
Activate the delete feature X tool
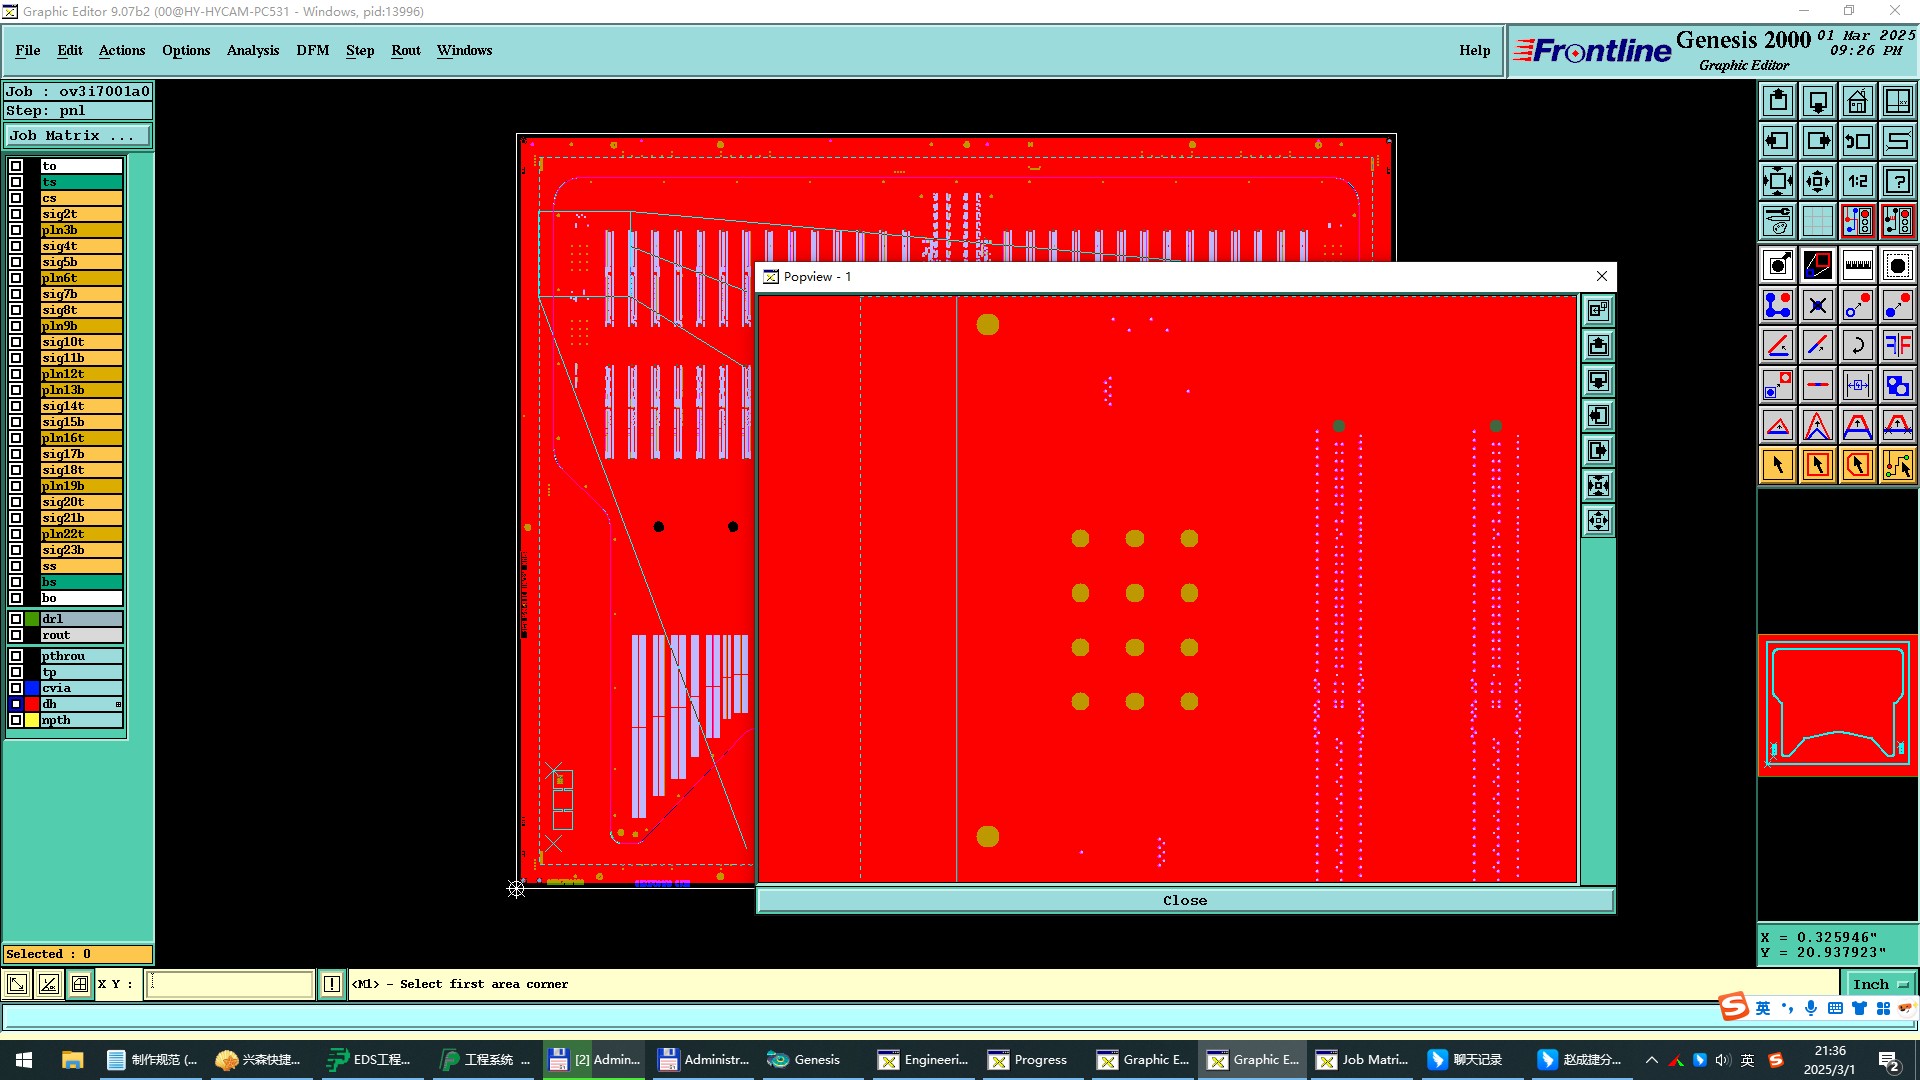pyautogui.click(x=1817, y=305)
